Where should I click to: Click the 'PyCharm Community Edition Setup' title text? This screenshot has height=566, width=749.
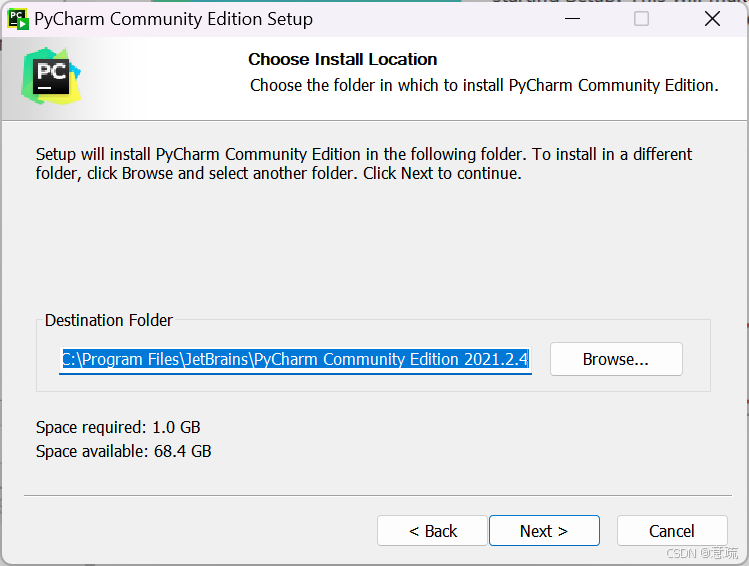pyautogui.click(x=173, y=19)
